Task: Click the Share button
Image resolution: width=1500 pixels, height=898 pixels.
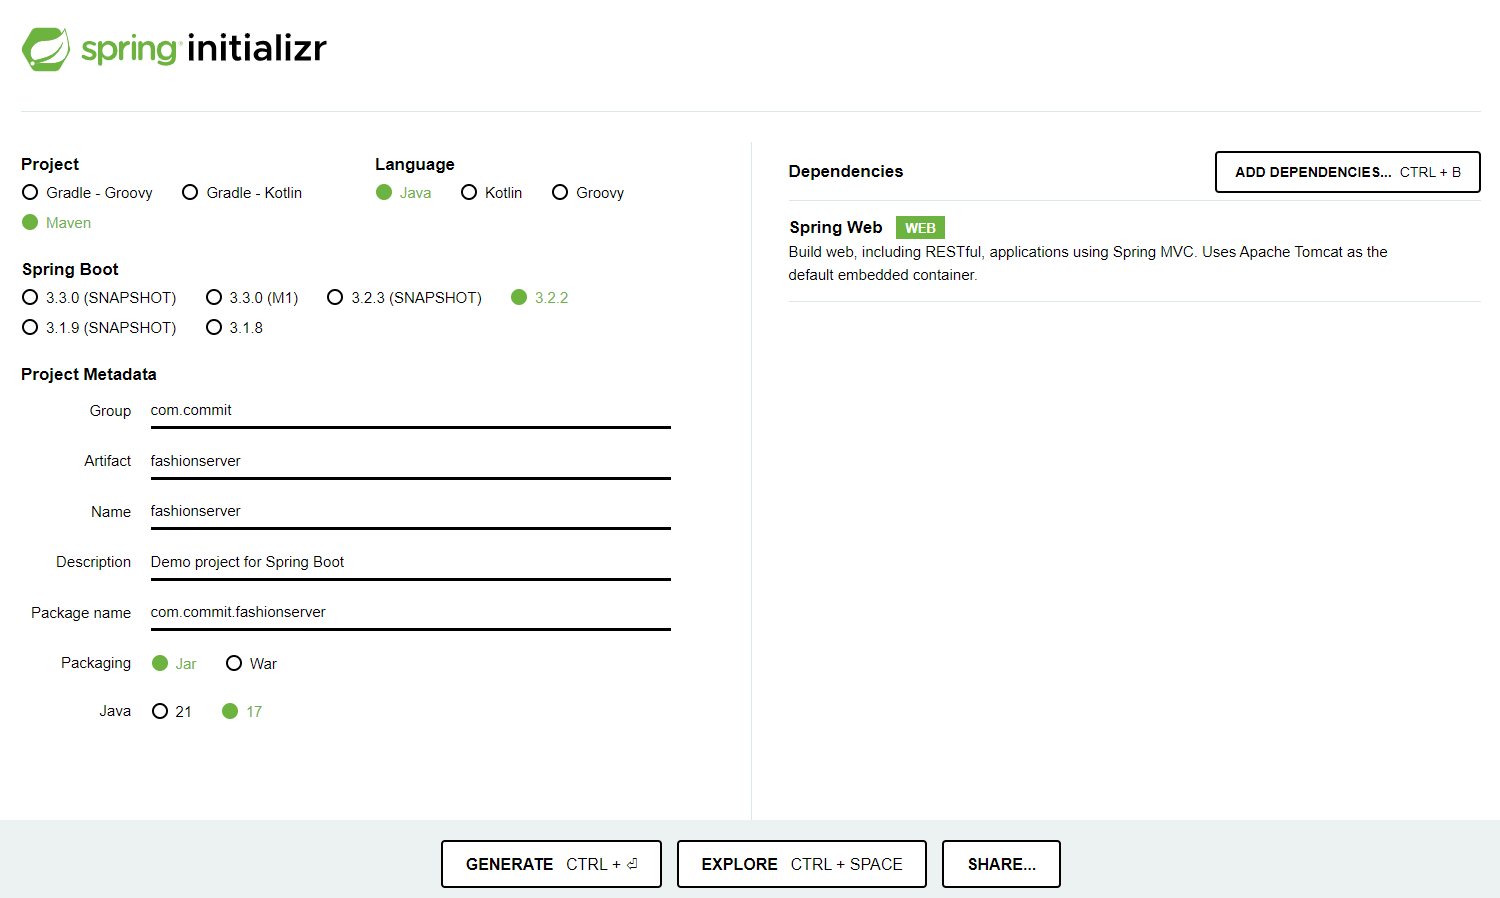Action: [x=1001, y=864]
